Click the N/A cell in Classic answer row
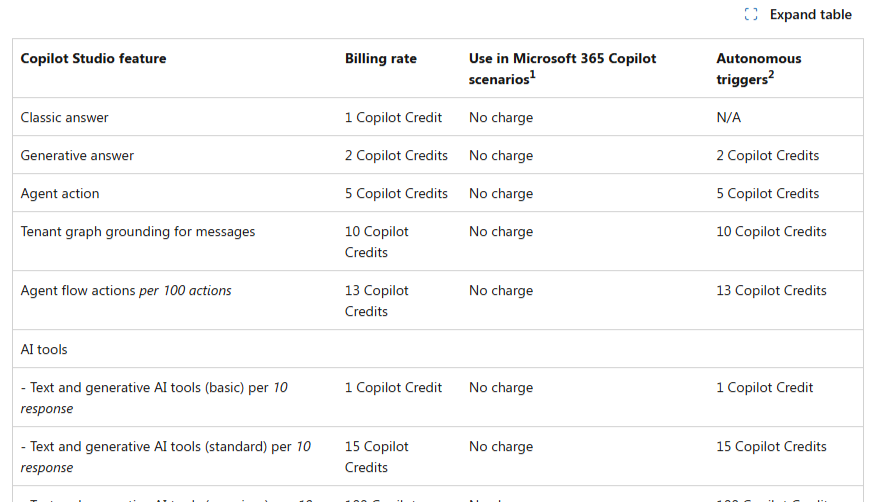Image resolution: width=893 pixels, height=502 pixels. [729, 118]
